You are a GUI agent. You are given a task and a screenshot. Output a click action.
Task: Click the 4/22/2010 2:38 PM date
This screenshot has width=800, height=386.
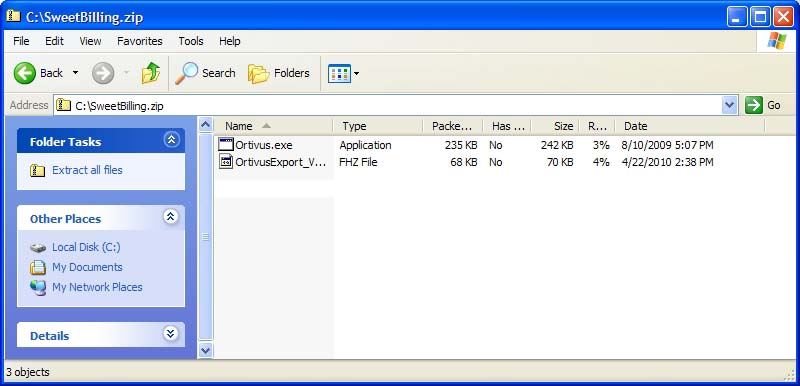(x=667, y=163)
